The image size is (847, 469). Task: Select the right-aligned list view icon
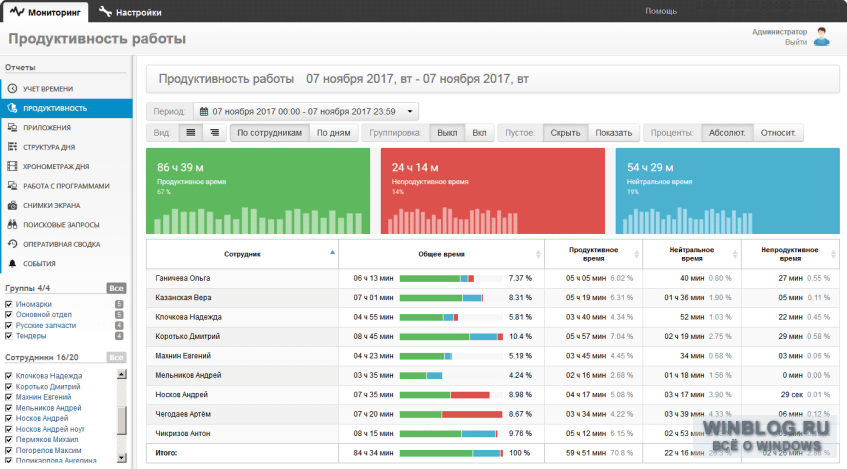(x=214, y=132)
